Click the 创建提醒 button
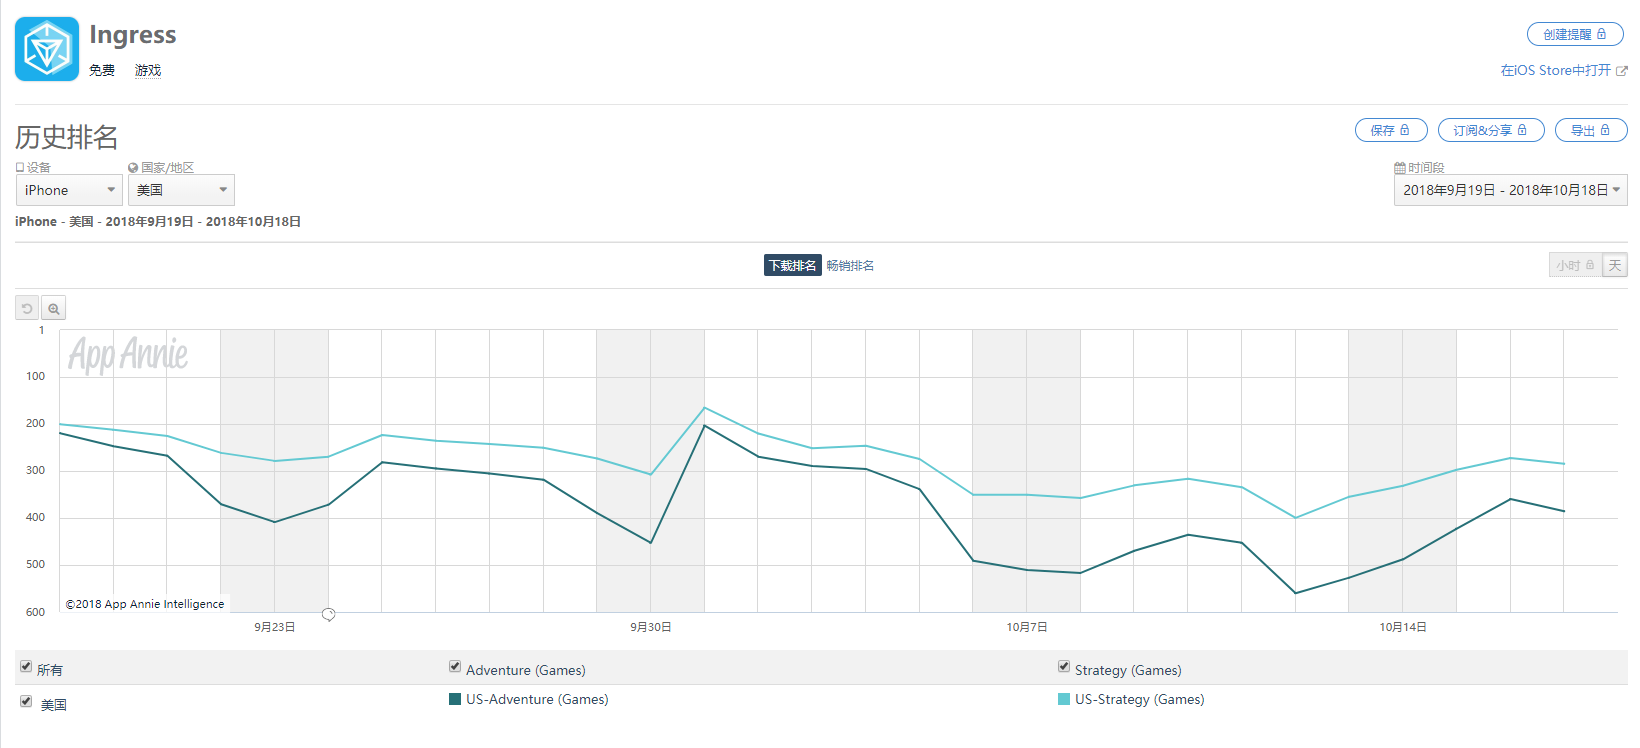1640x748 pixels. click(x=1575, y=34)
